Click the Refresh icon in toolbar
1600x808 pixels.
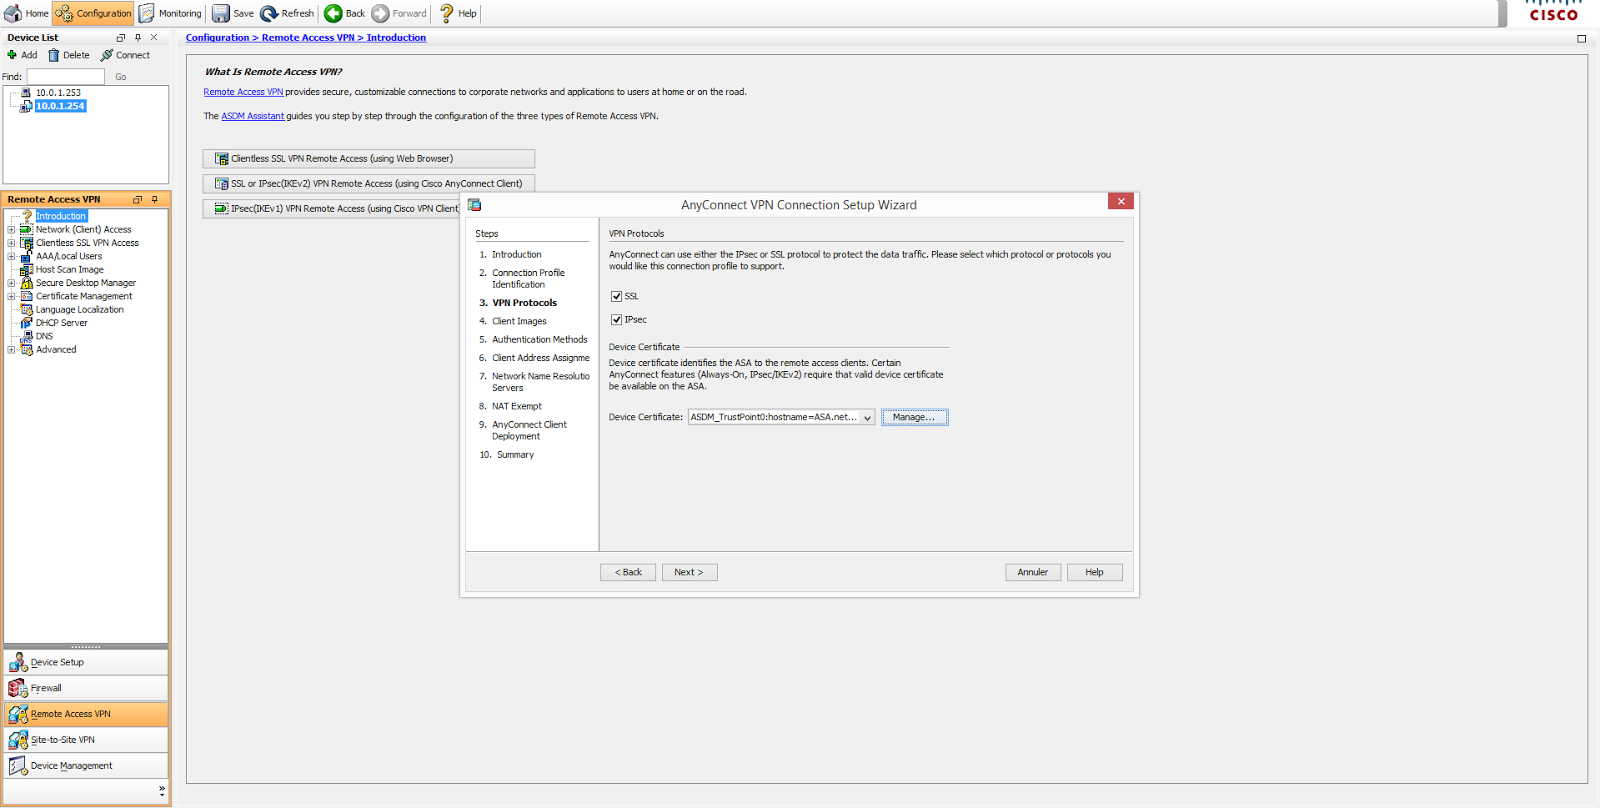tap(269, 13)
